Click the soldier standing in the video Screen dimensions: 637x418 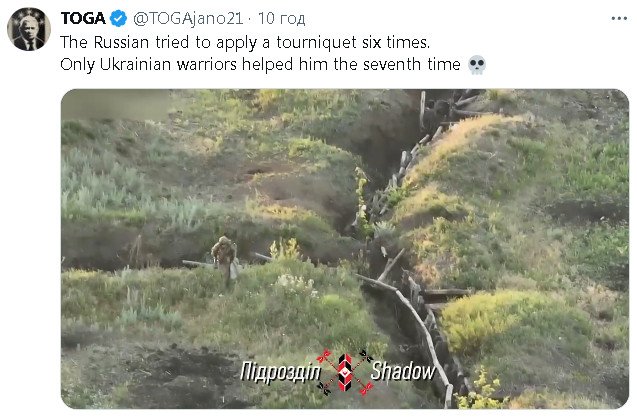point(225,261)
